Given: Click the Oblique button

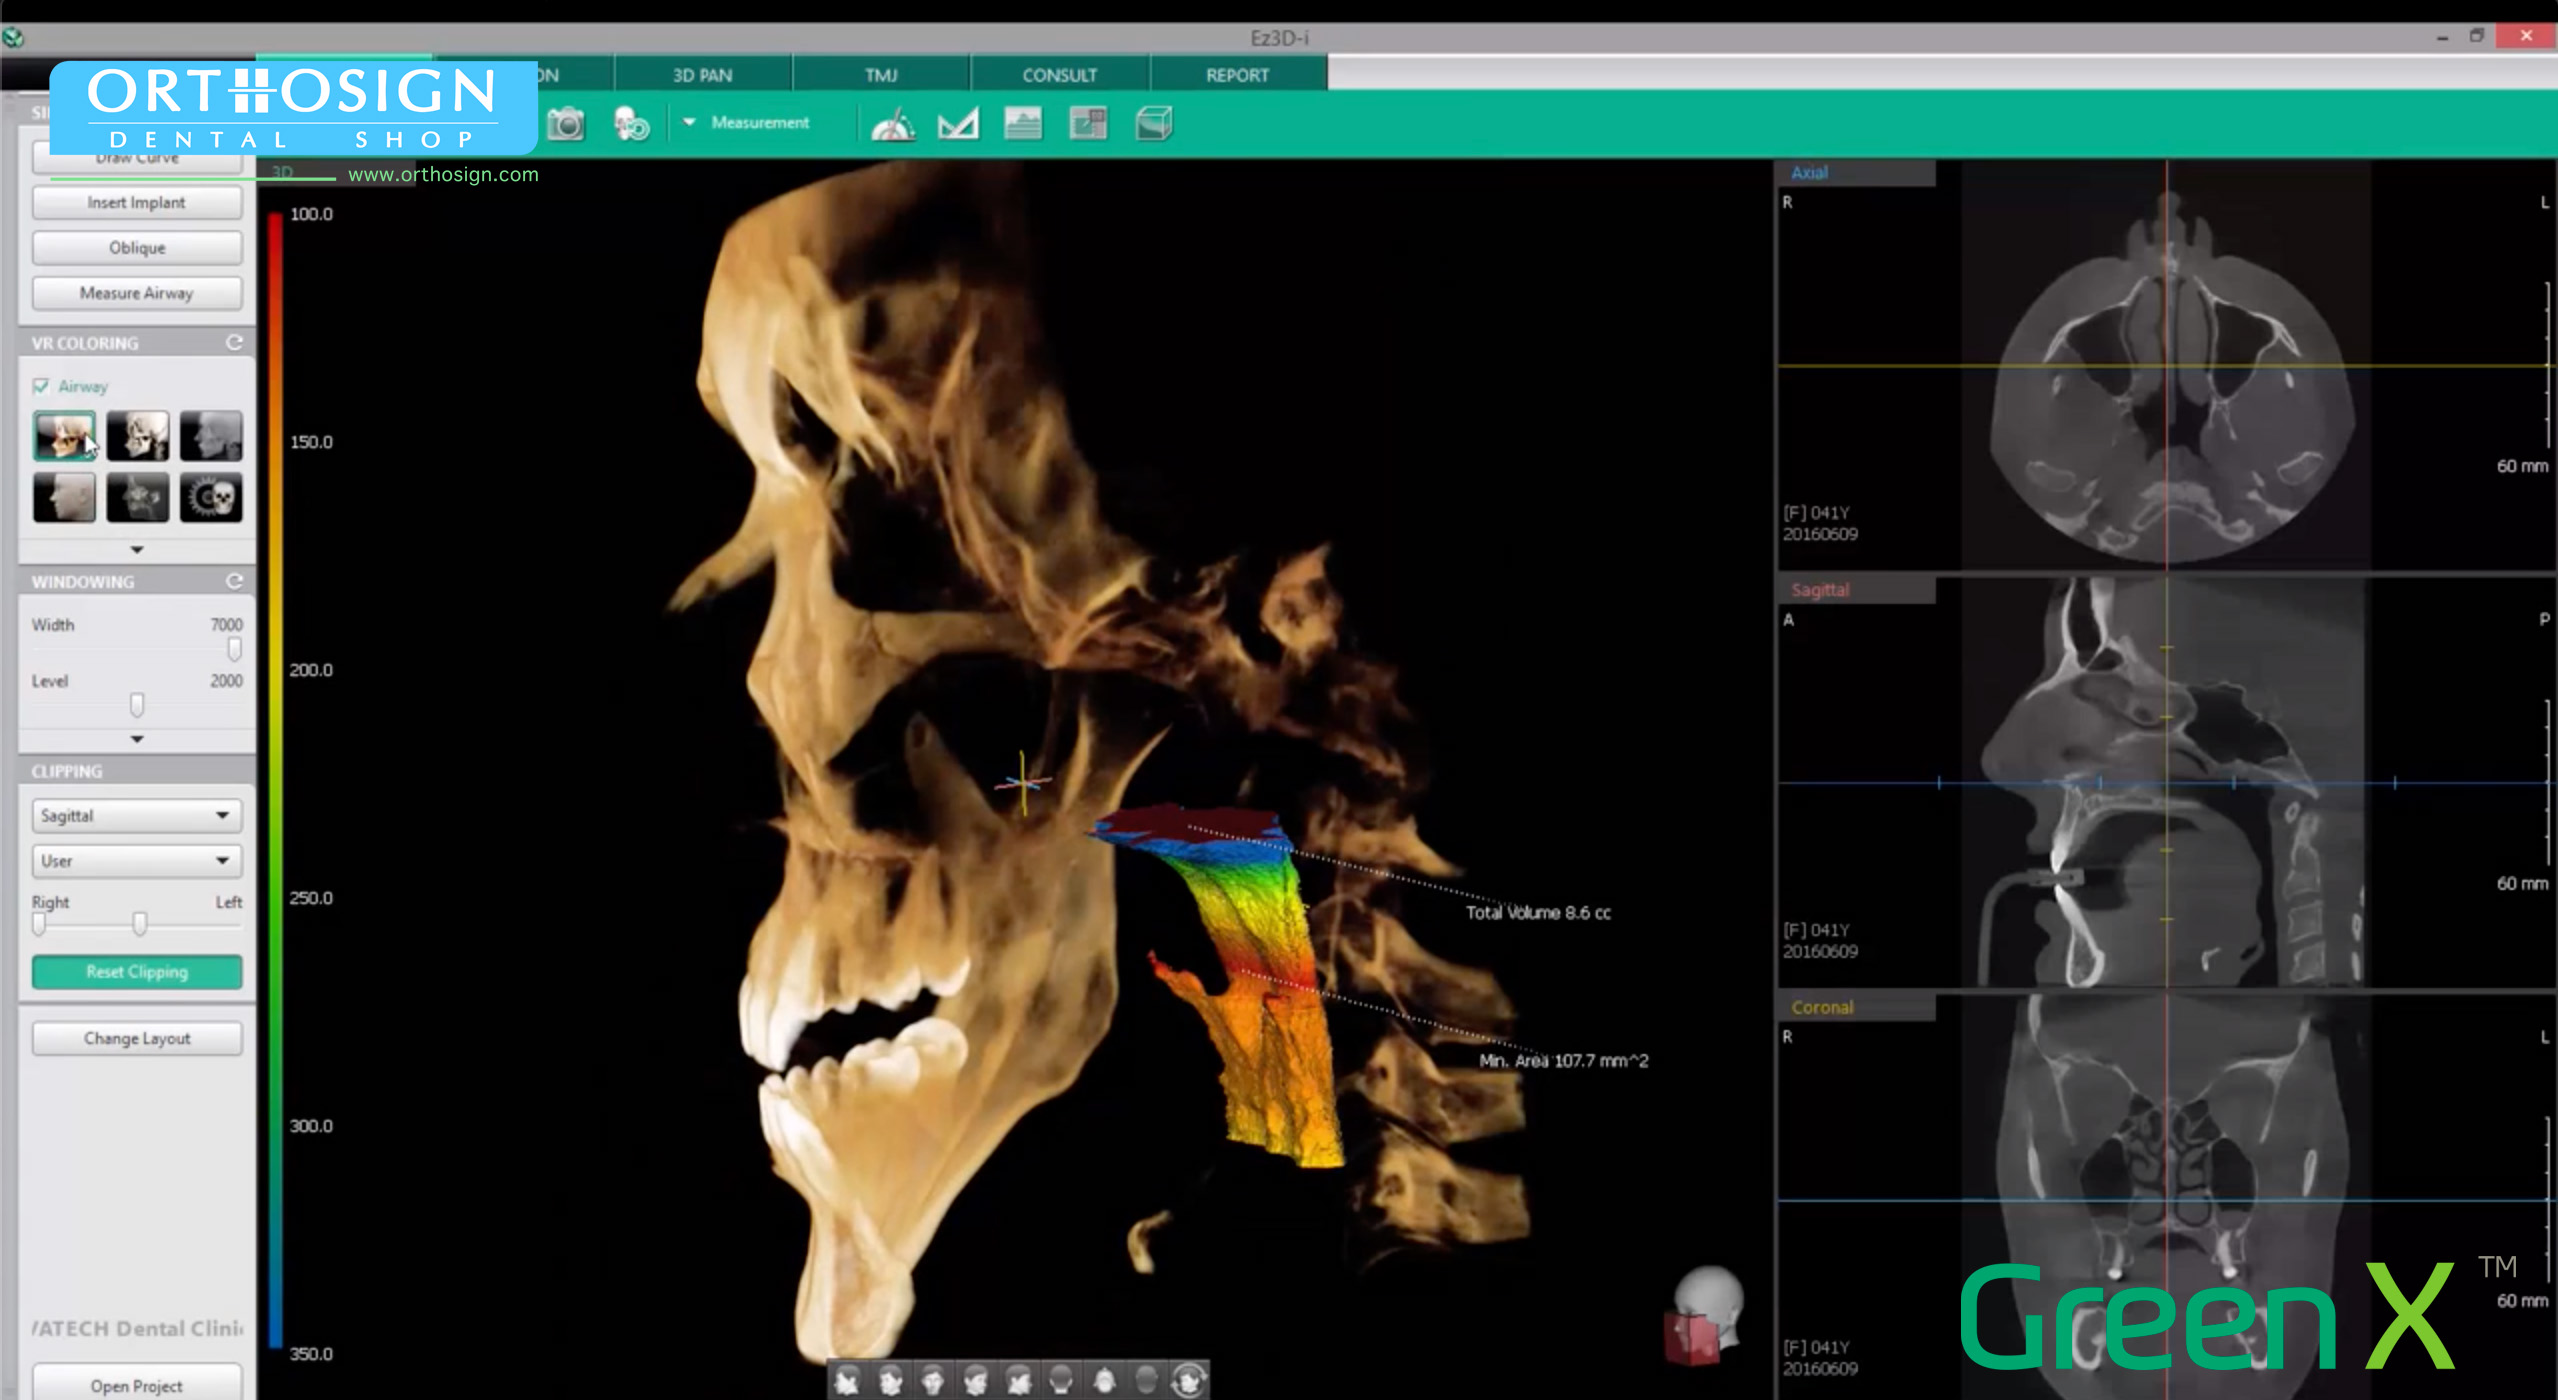Looking at the screenshot, I should [x=137, y=247].
